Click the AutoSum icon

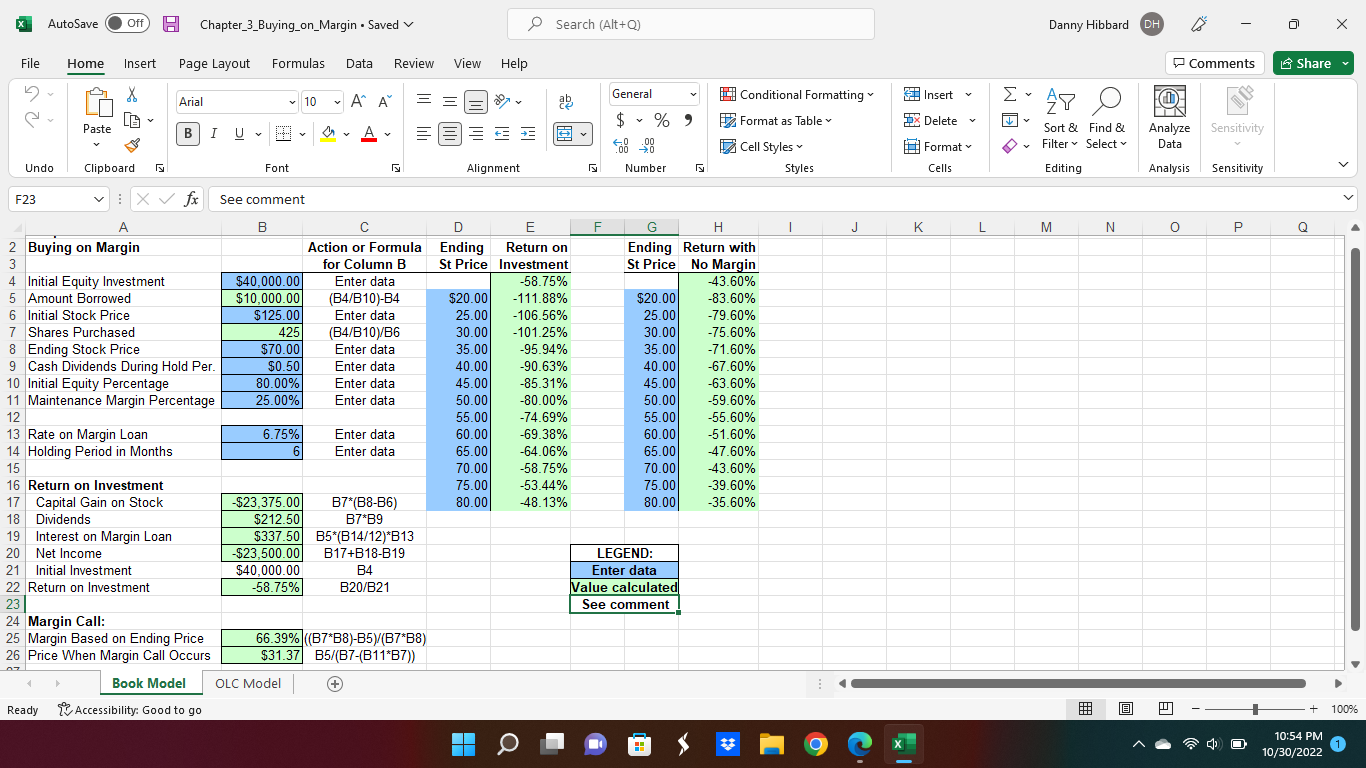pyautogui.click(x=1011, y=94)
